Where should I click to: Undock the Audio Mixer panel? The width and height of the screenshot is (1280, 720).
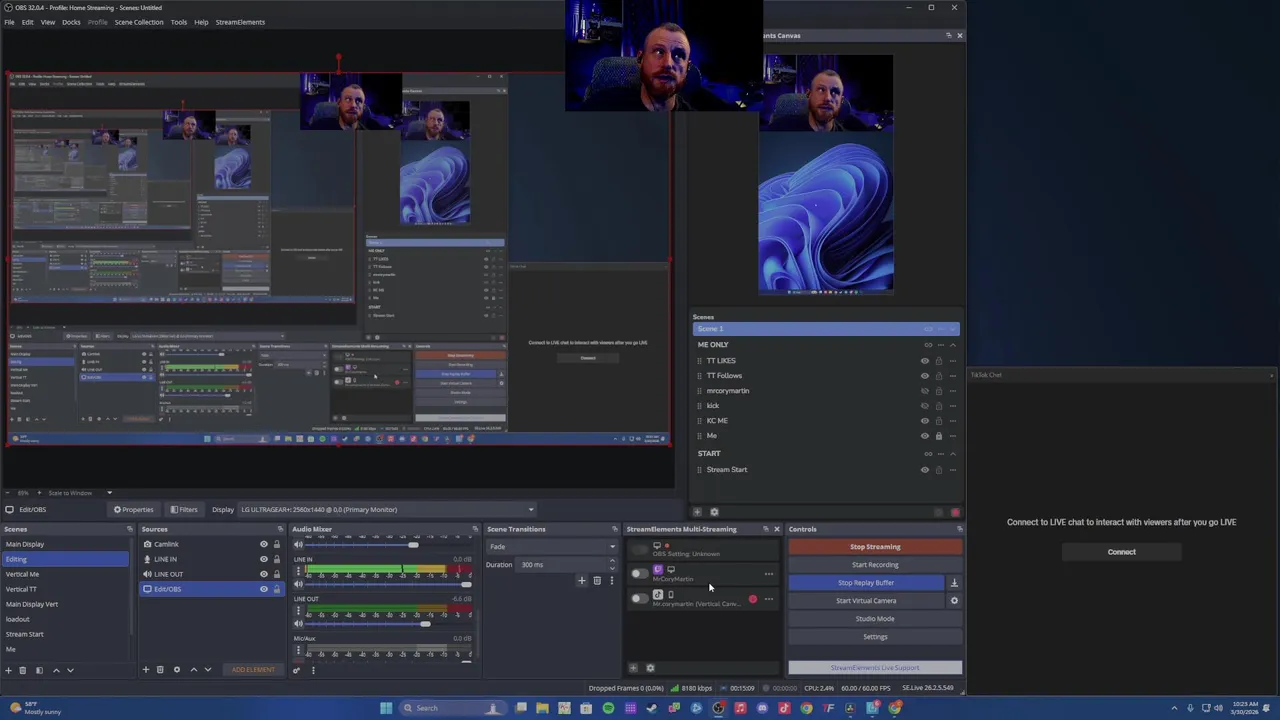(476, 529)
